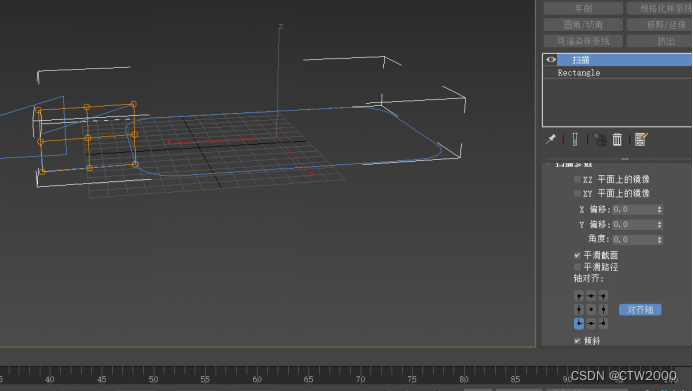693x391 pixels.
Task: Collapse the 扫描参数 rollout header
Action: [574, 165]
